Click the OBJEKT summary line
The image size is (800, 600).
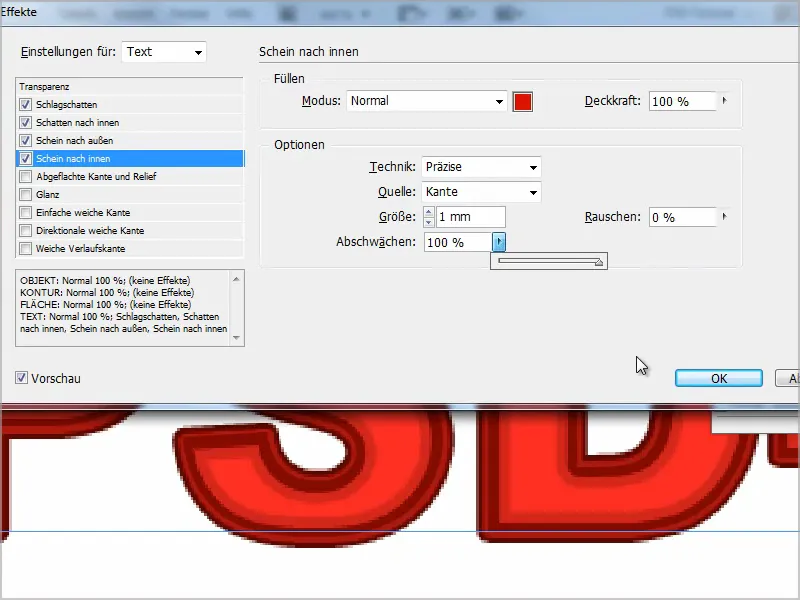(x=105, y=281)
